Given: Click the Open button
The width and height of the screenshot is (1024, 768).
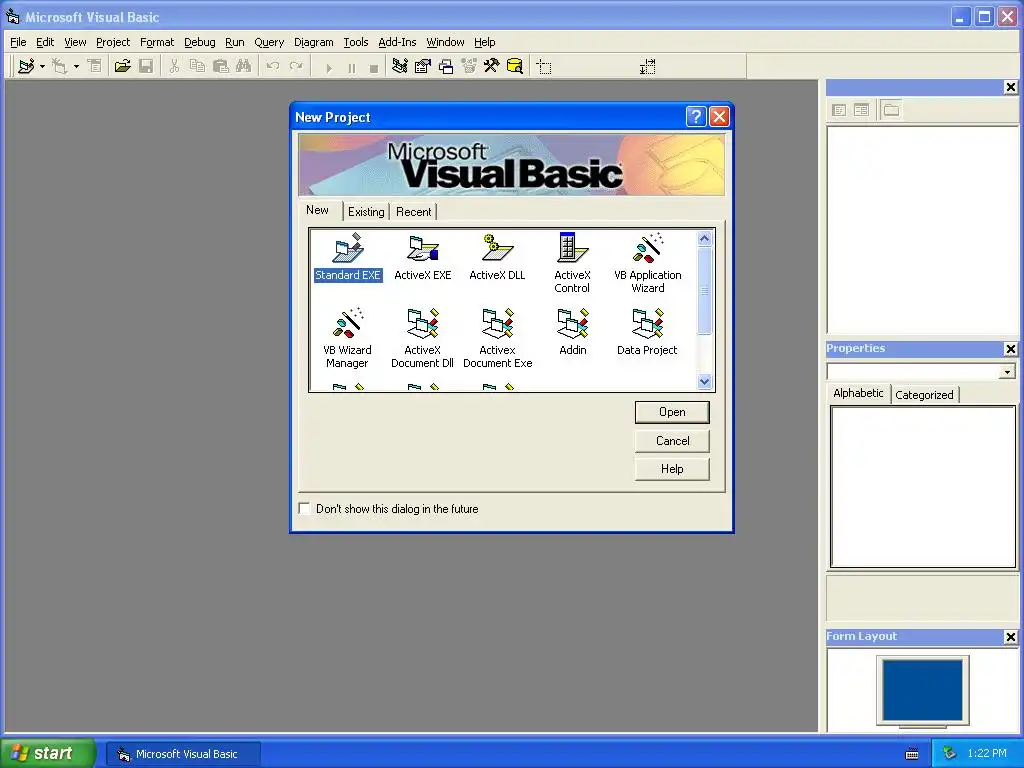Looking at the screenshot, I should point(672,412).
